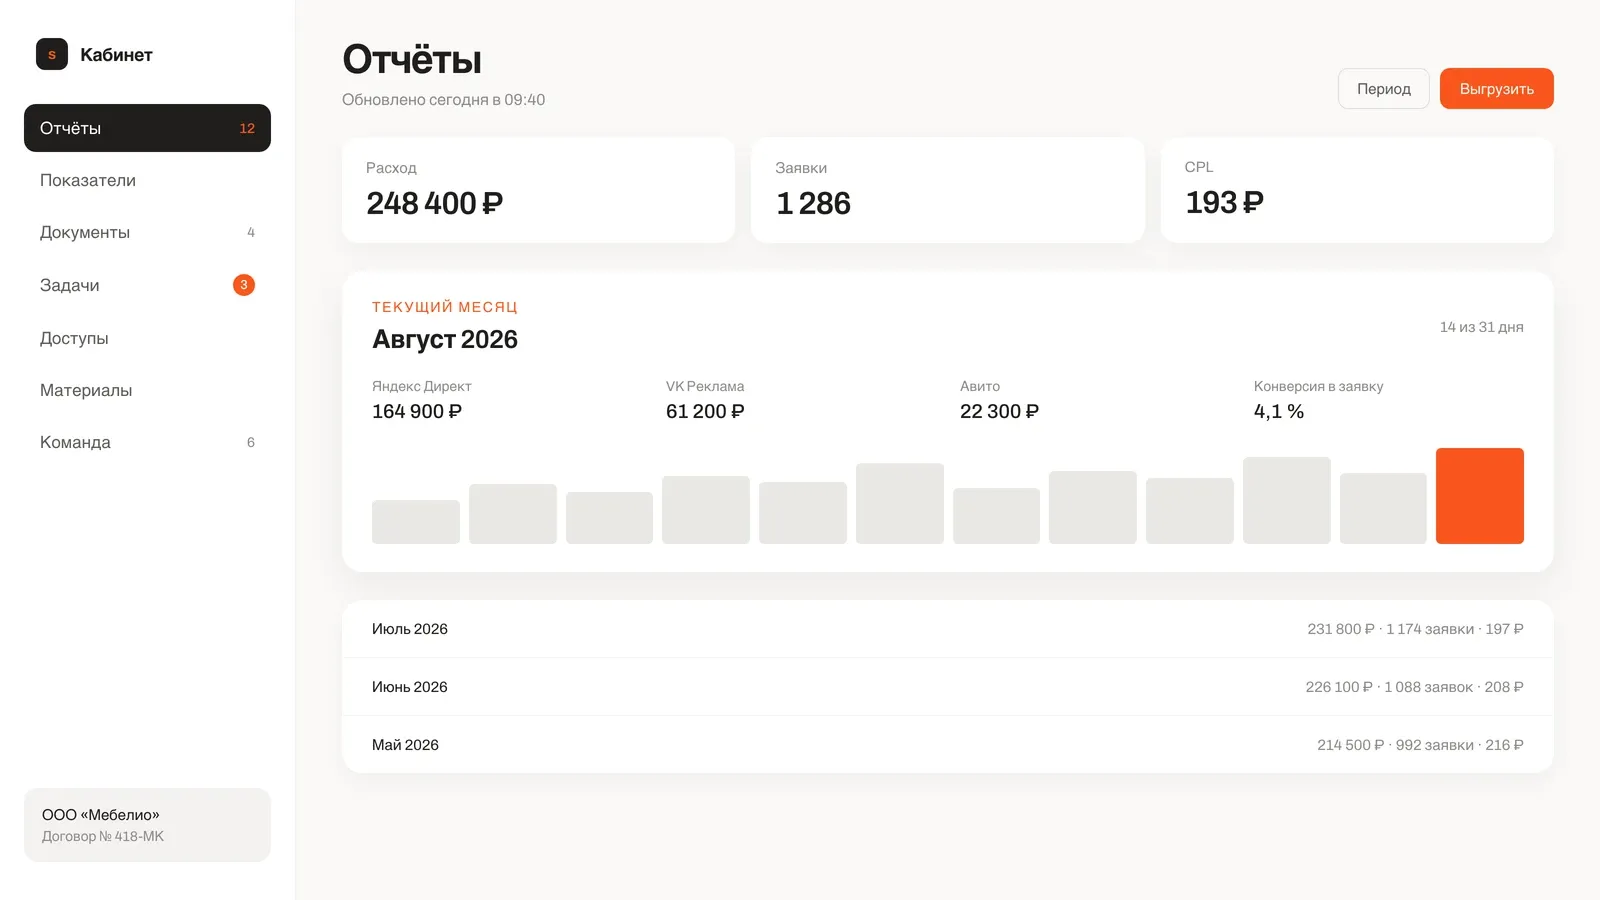Viewport: 1600px width, 900px height.
Task: Open the Июль 2026 report row
Action: pyautogui.click(x=948, y=629)
